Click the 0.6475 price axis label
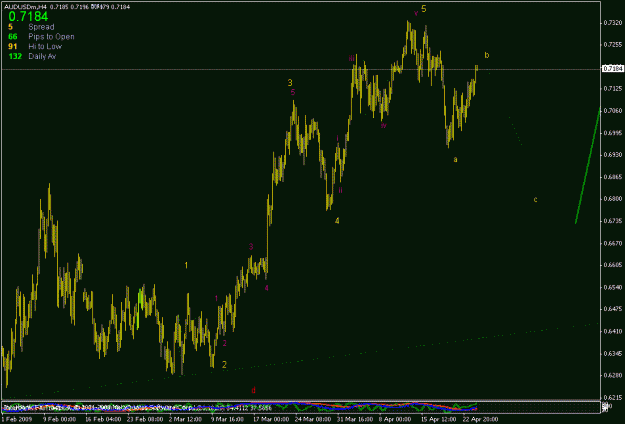Image resolution: width=625 pixels, height=424 pixels. coord(614,309)
